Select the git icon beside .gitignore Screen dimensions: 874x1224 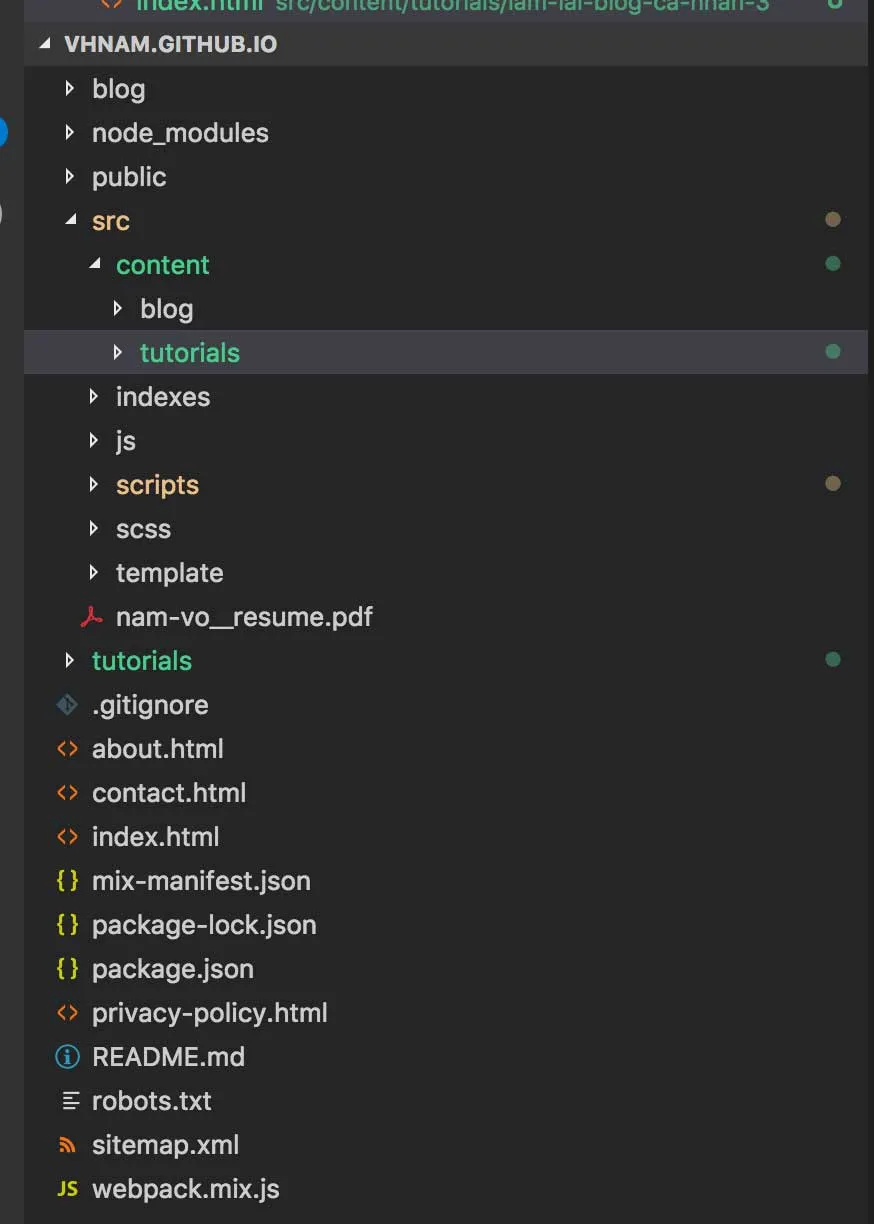[x=65, y=704]
